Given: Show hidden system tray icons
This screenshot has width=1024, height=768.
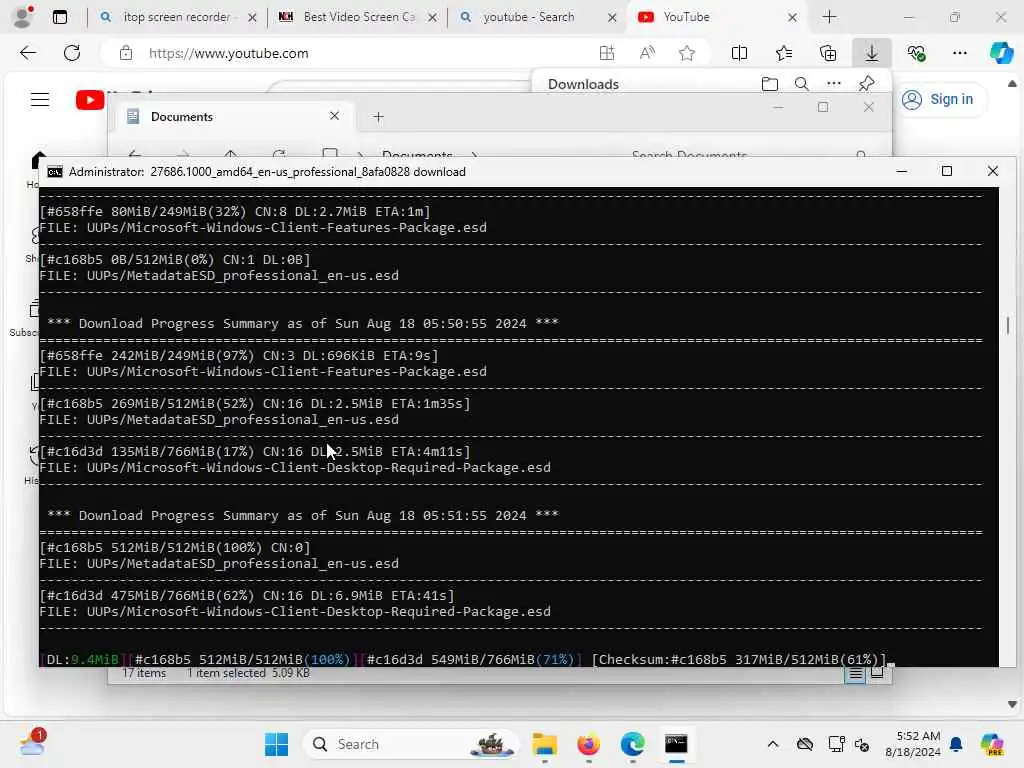Looking at the screenshot, I should click(x=773, y=744).
